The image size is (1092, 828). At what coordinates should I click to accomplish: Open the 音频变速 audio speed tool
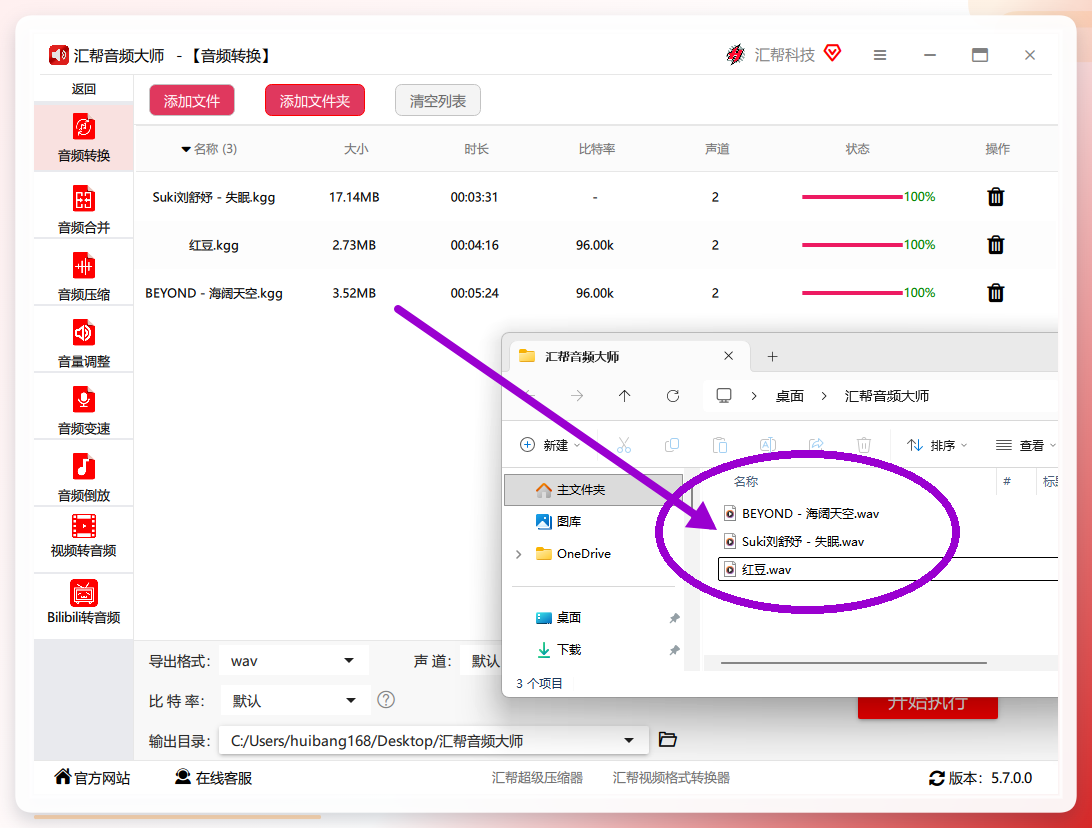(x=84, y=409)
